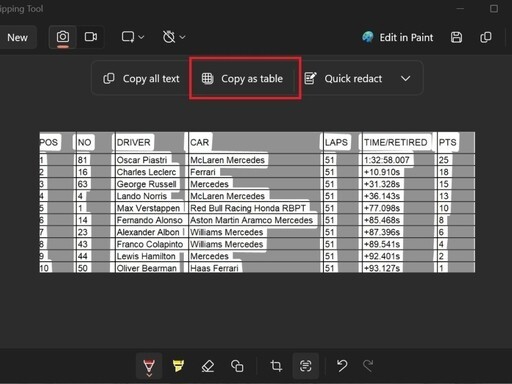
Task: Select 'Red Bull Racing Honda RBPT' text
Action: pos(248,208)
